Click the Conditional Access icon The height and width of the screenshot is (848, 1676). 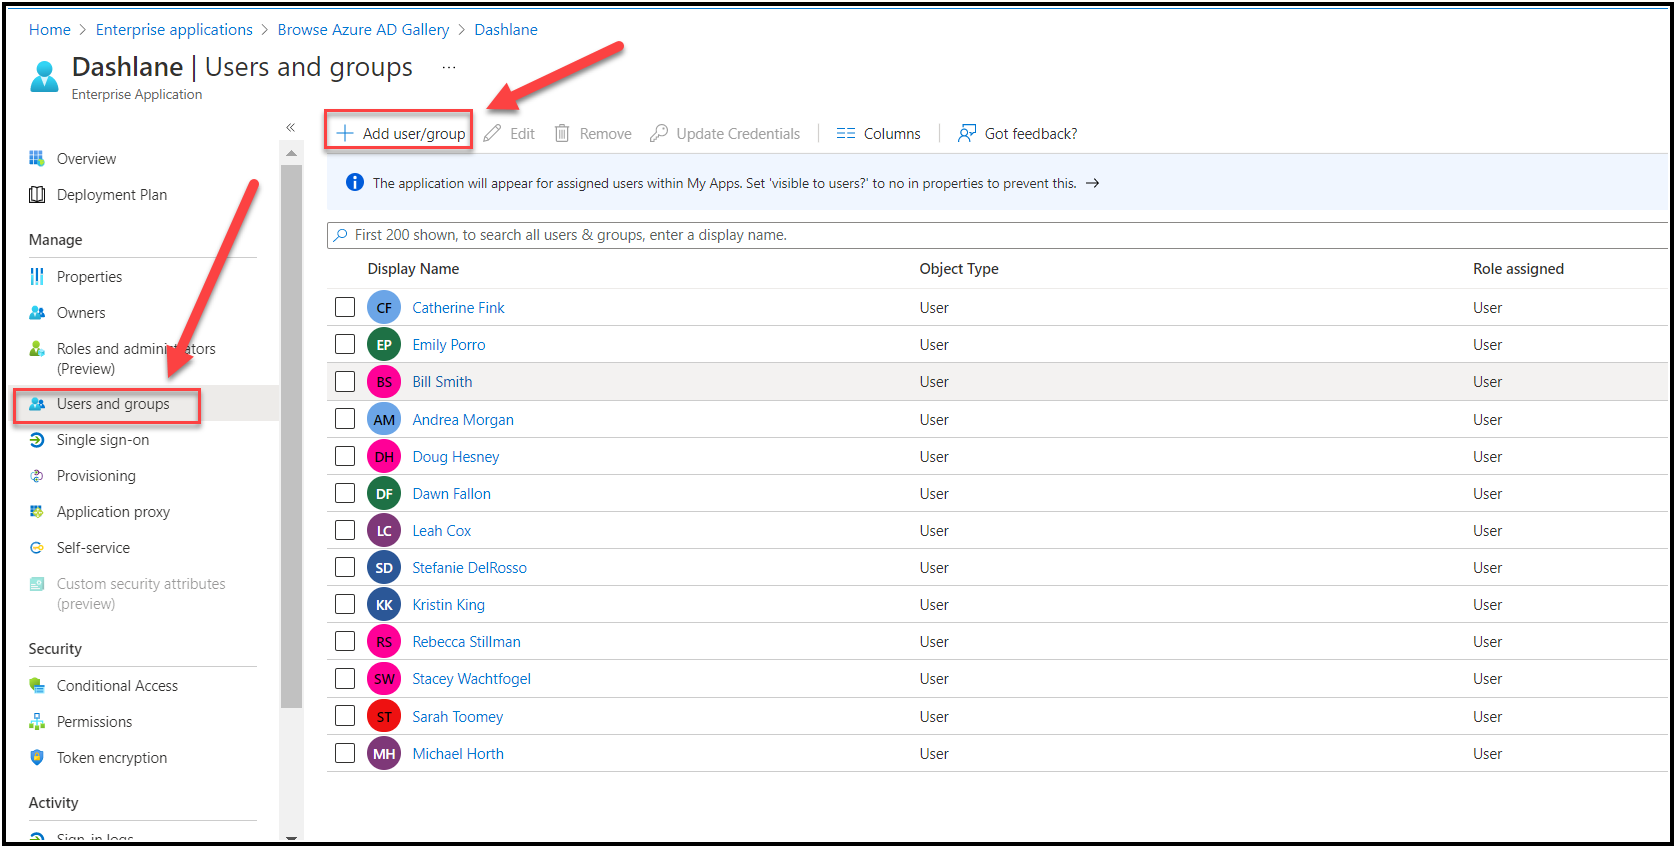(37, 685)
